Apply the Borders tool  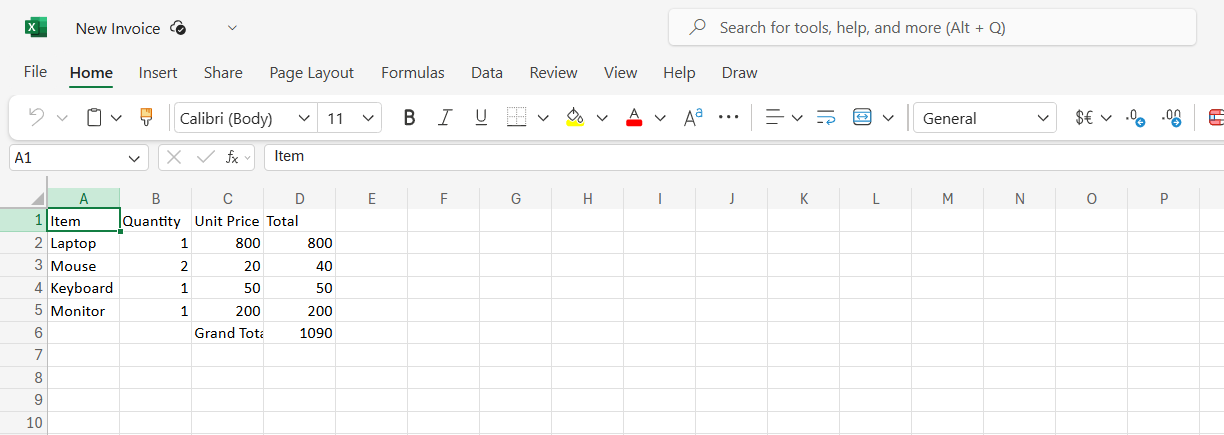(516, 118)
